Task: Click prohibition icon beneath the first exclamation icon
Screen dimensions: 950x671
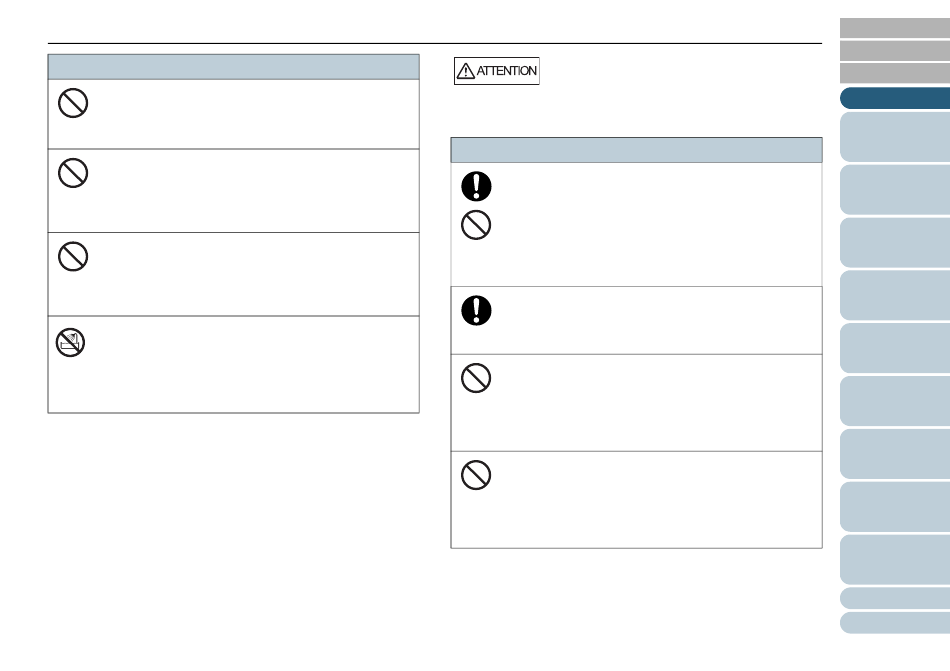Action: pyautogui.click(x=476, y=225)
